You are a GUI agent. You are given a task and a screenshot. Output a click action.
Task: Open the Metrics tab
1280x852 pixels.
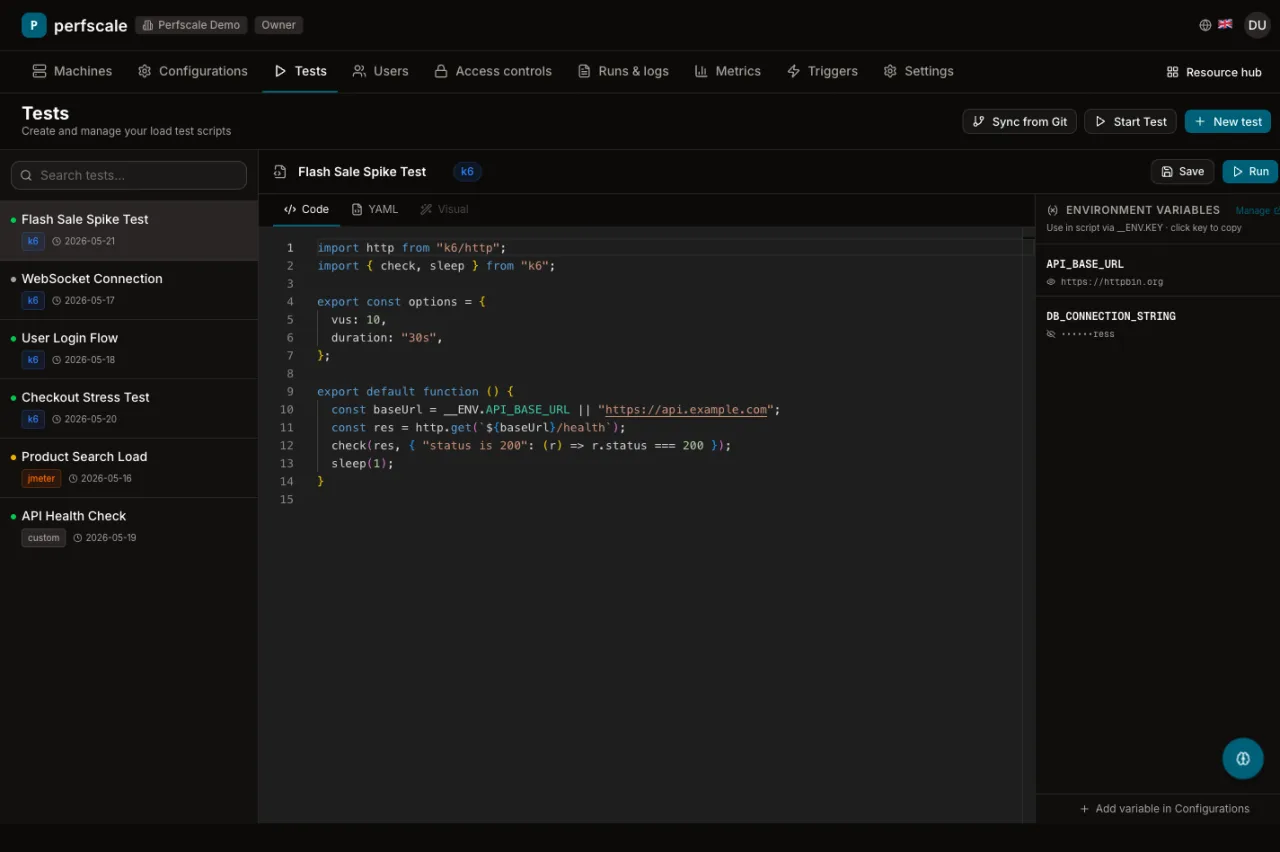pyautogui.click(x=727, y=71)
